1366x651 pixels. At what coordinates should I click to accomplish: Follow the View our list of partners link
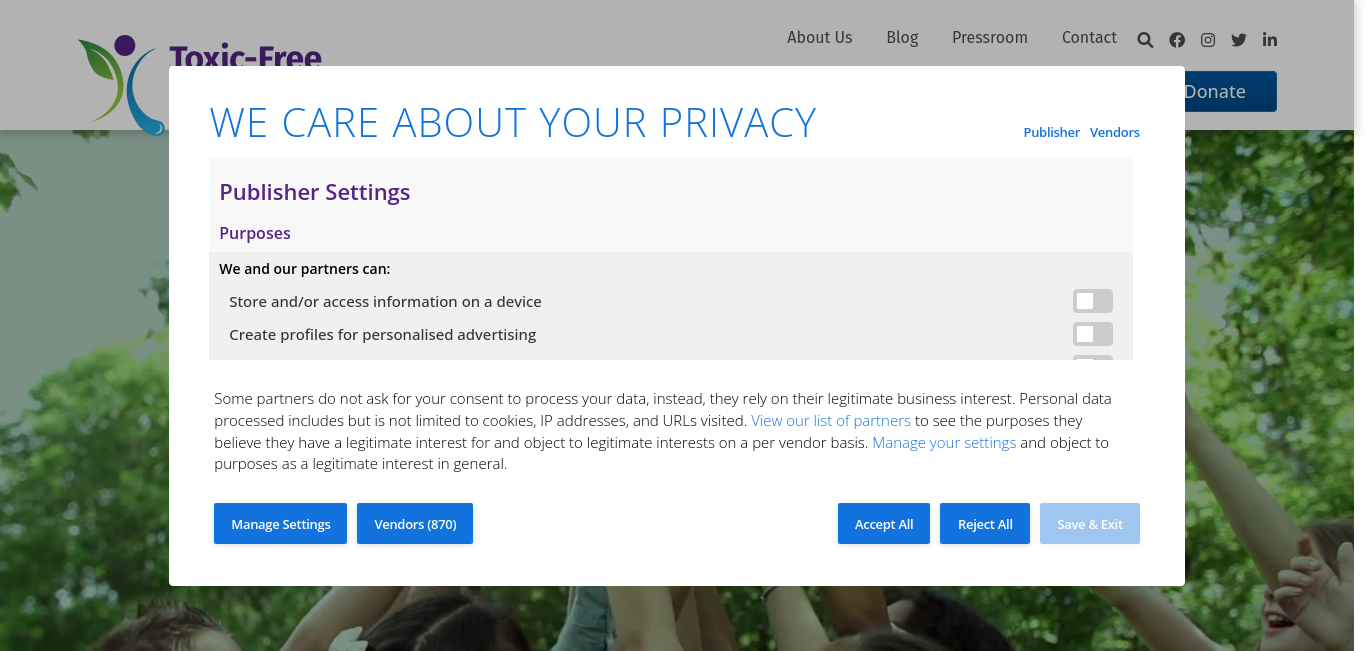pyautogui.click(x=831, y=420)
